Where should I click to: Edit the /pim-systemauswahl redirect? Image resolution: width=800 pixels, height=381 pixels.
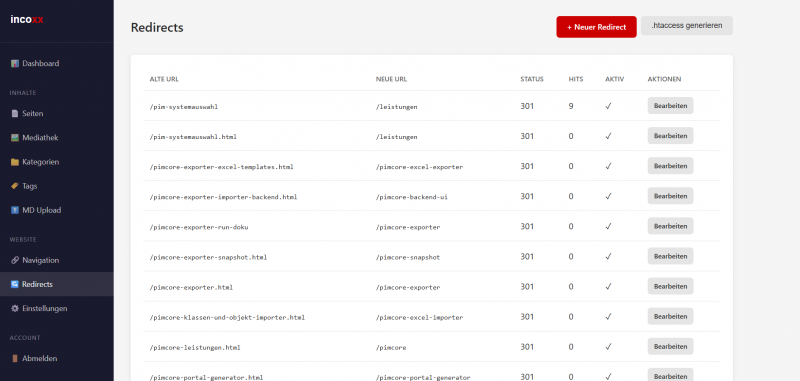tap(670, 106)
